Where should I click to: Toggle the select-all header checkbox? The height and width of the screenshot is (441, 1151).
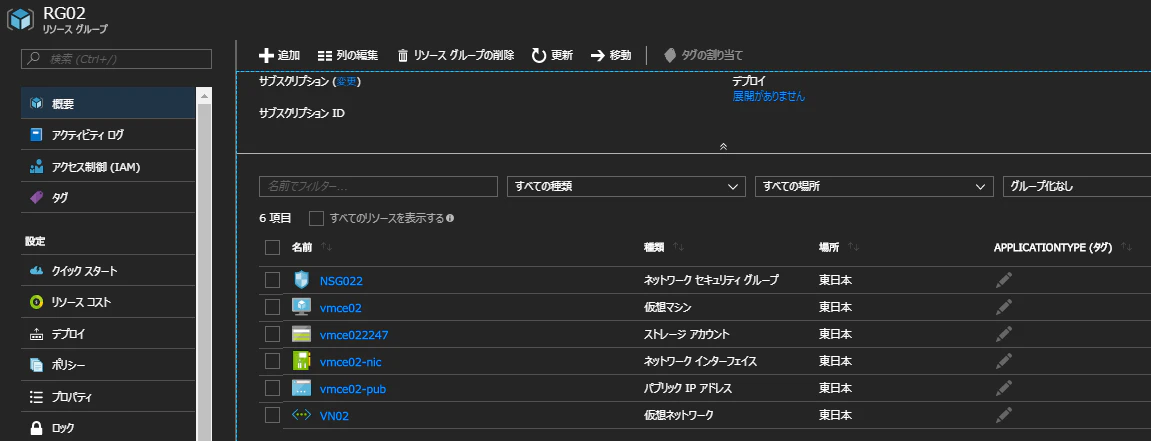pyautogui.click(x=272, y=247)
